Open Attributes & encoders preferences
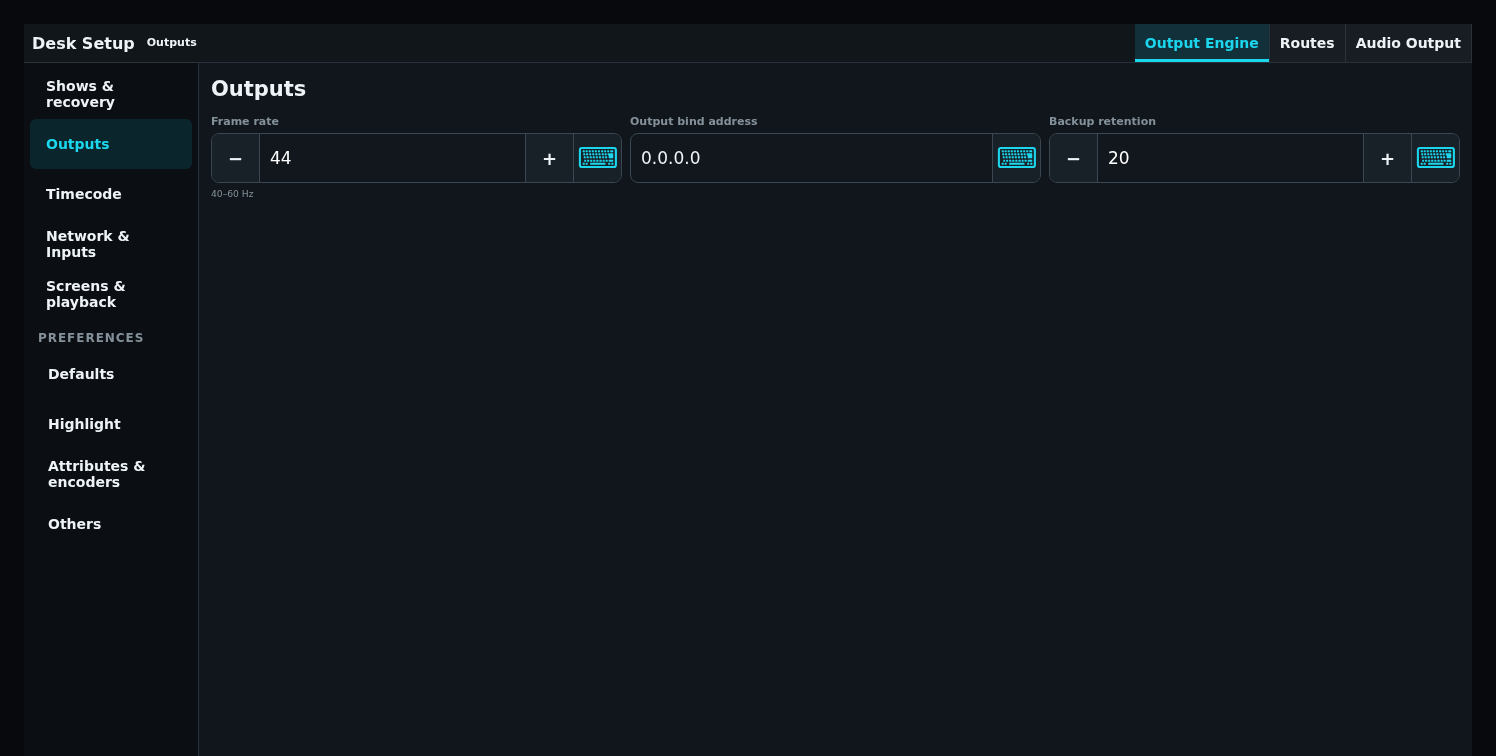The width and height of the screenshot is (1496, 756). 111,474
